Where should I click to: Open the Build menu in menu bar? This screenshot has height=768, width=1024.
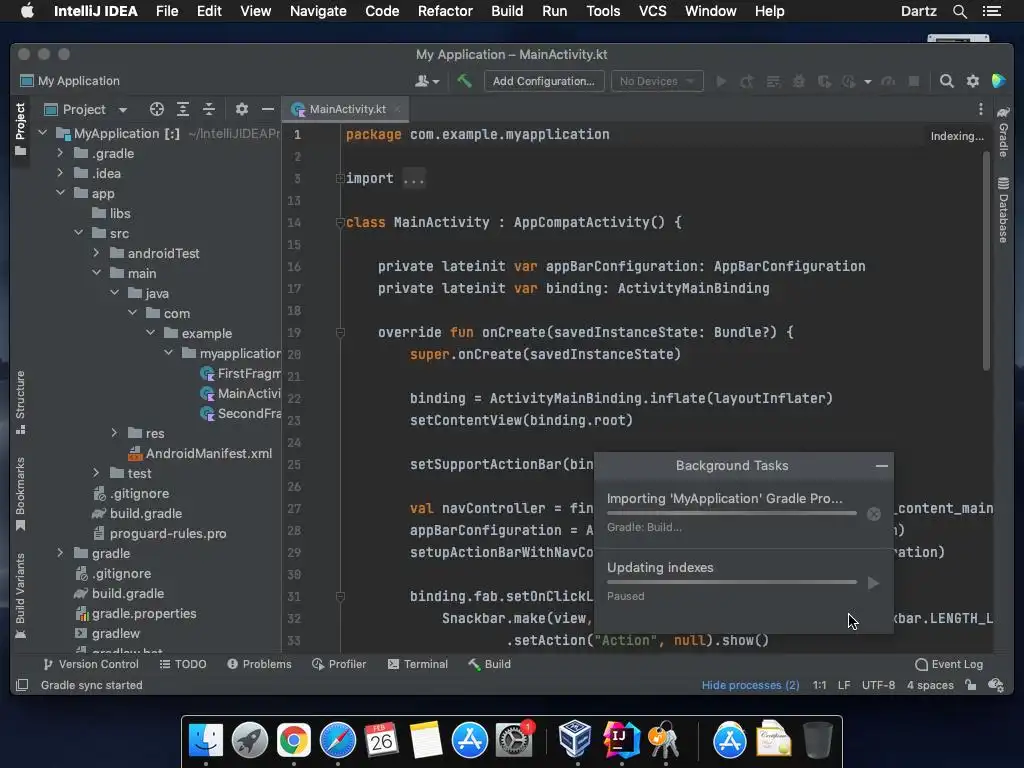click(507, 11)
